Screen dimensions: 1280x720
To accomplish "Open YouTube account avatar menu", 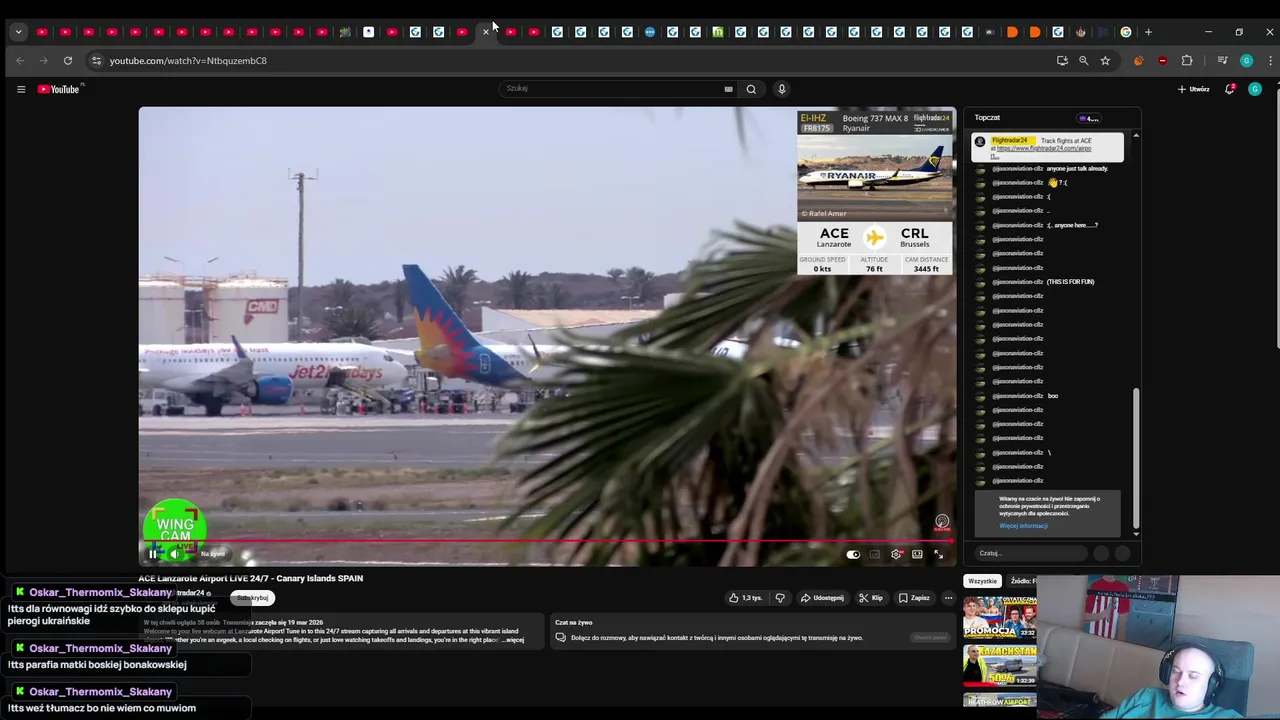I will (1255, 89).
